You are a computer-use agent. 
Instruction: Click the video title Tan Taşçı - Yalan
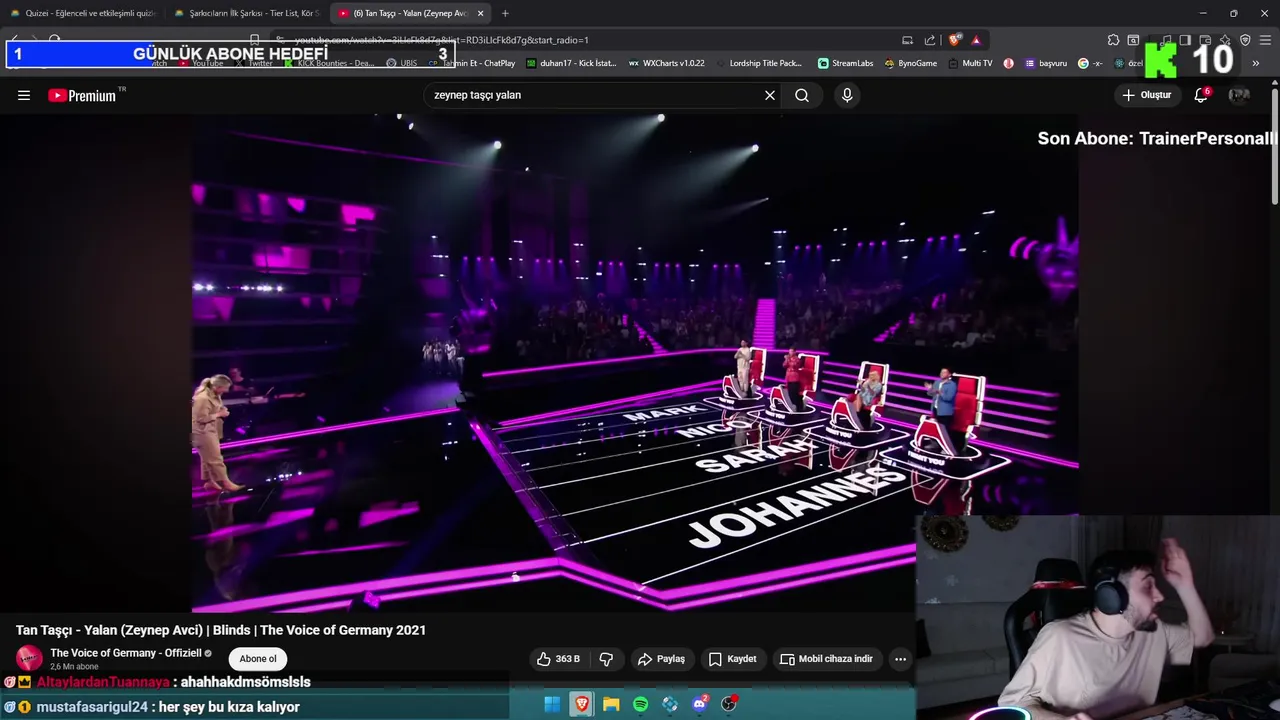[x=221, y=630]
